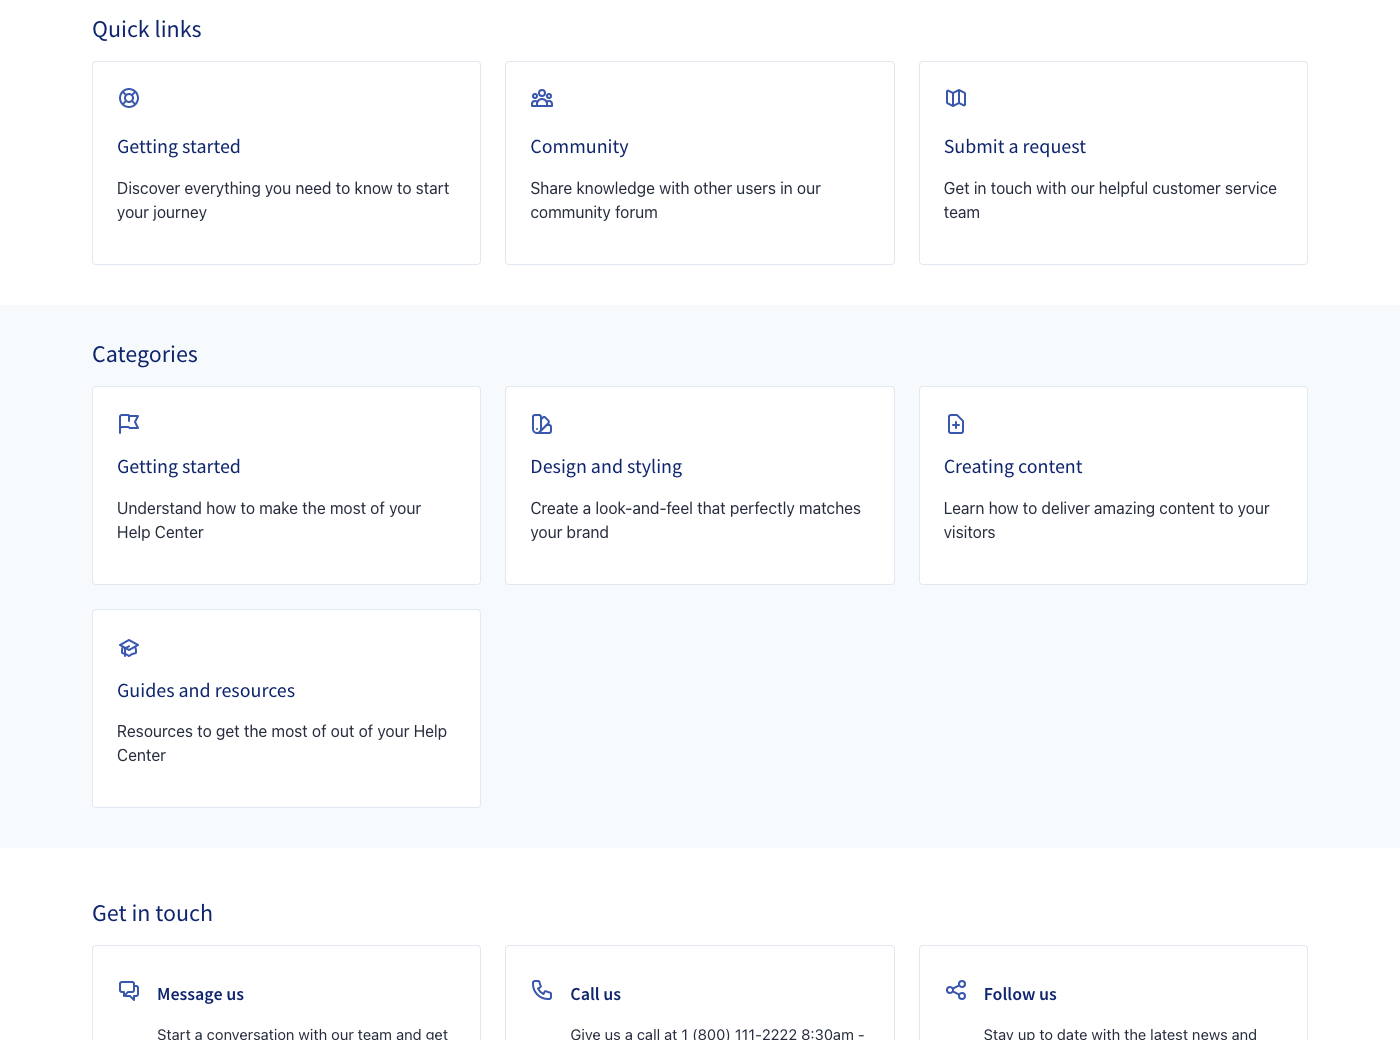1400x1040 pixels.
Task: Select the Call us heading
Action: pyautogui.click(x=595, y=994)
